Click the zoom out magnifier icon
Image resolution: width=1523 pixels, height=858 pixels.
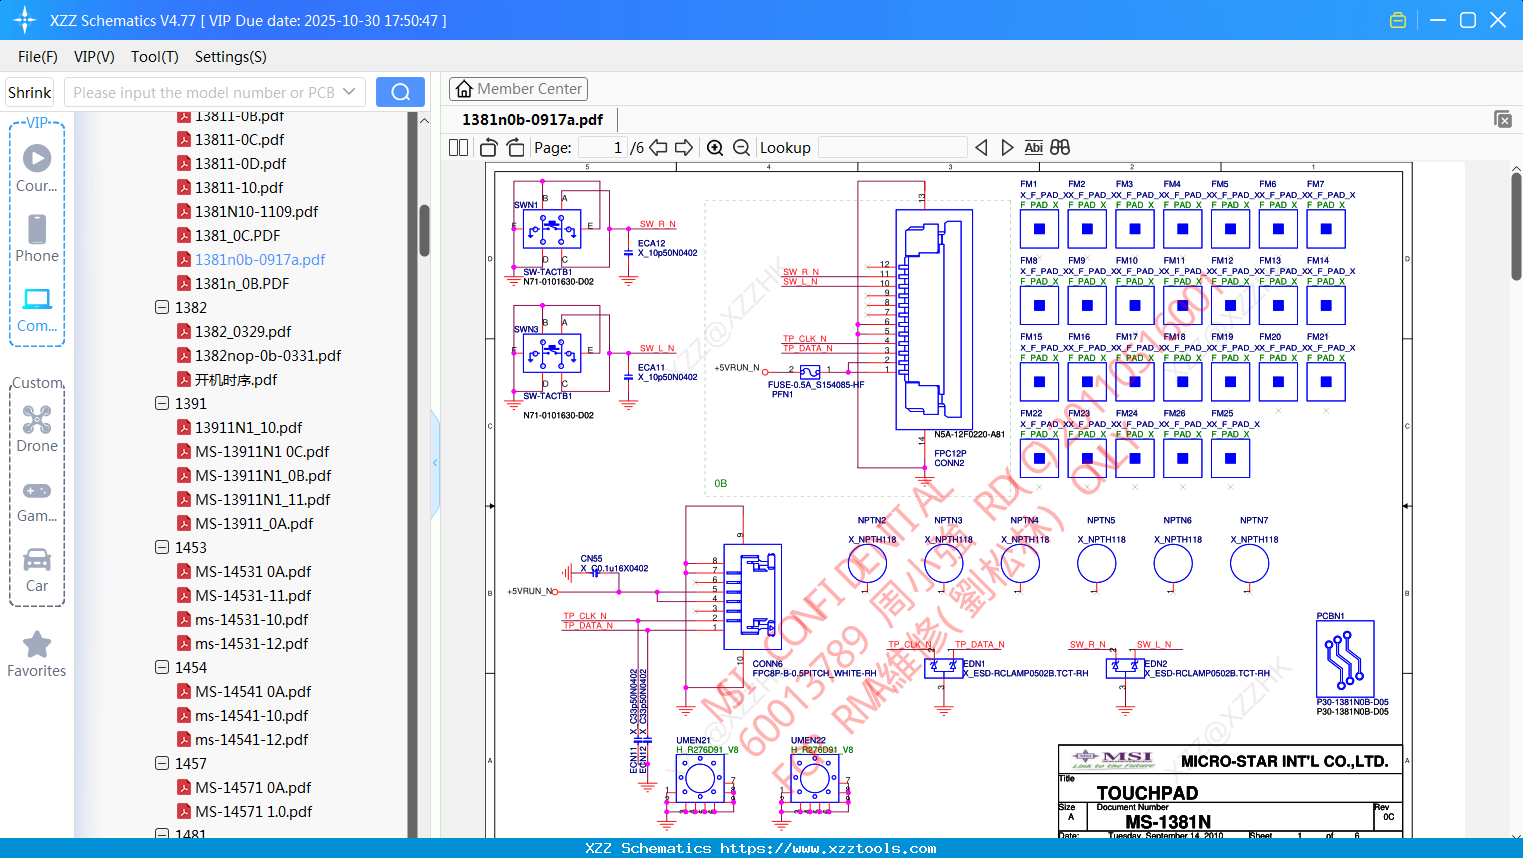741,148
